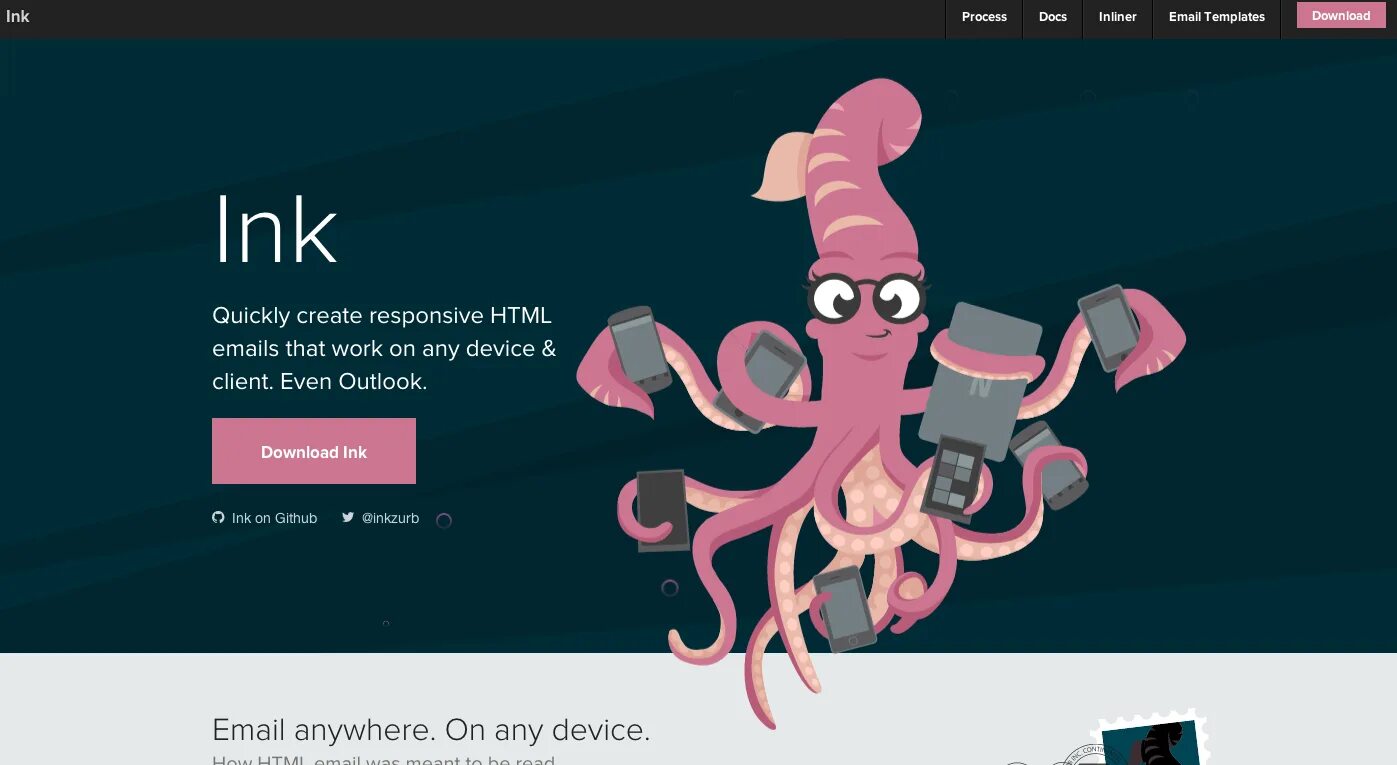The height and width of the screenshot is (765, 1397).
Task: Click the Ink logo in the top bar
Action: [18, 16]
